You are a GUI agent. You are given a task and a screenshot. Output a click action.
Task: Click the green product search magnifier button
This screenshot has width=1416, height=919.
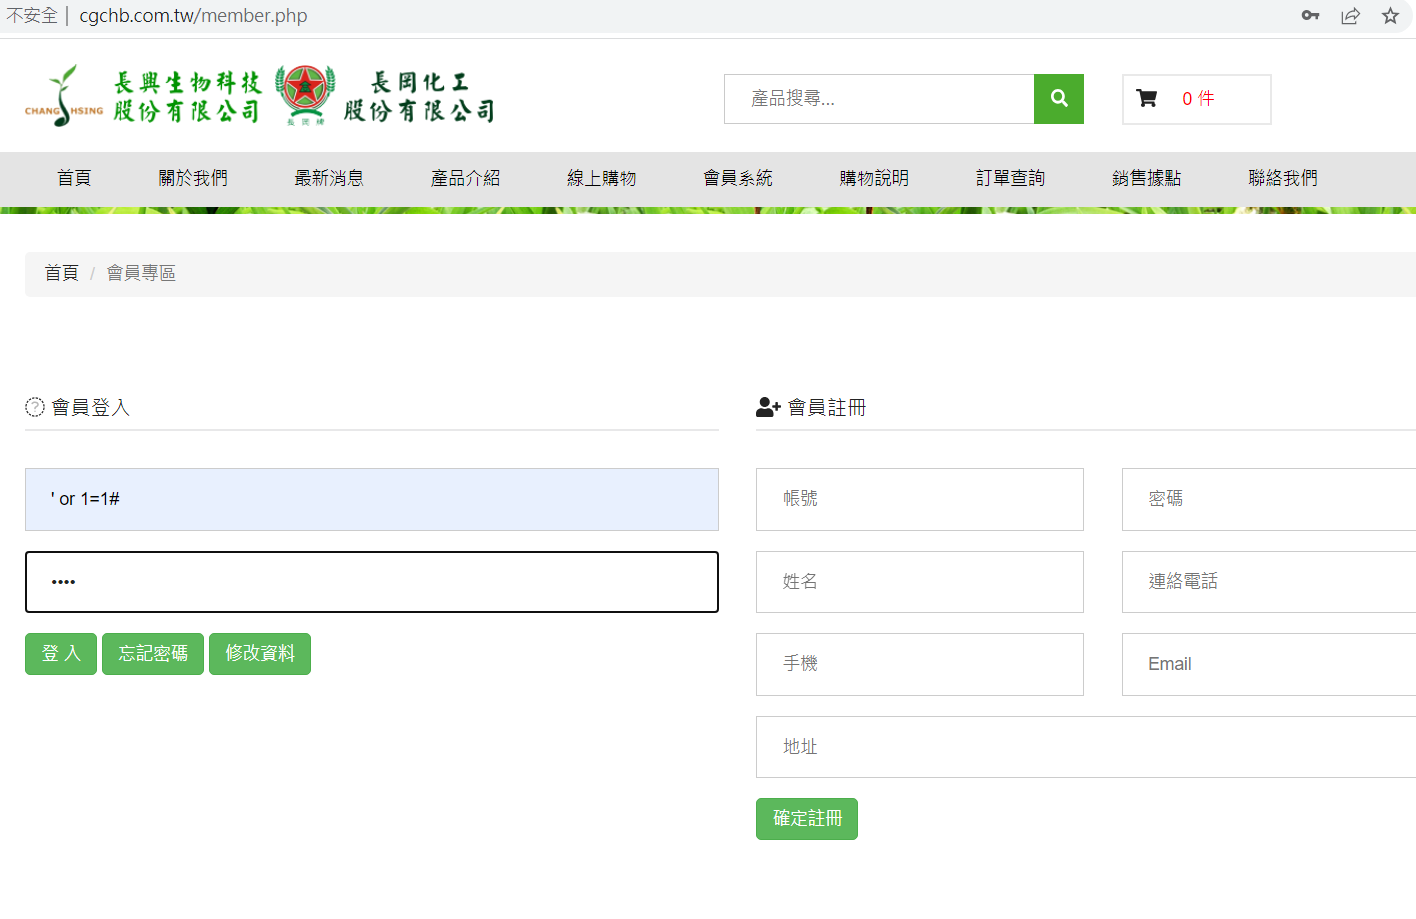coord(1059,99)
